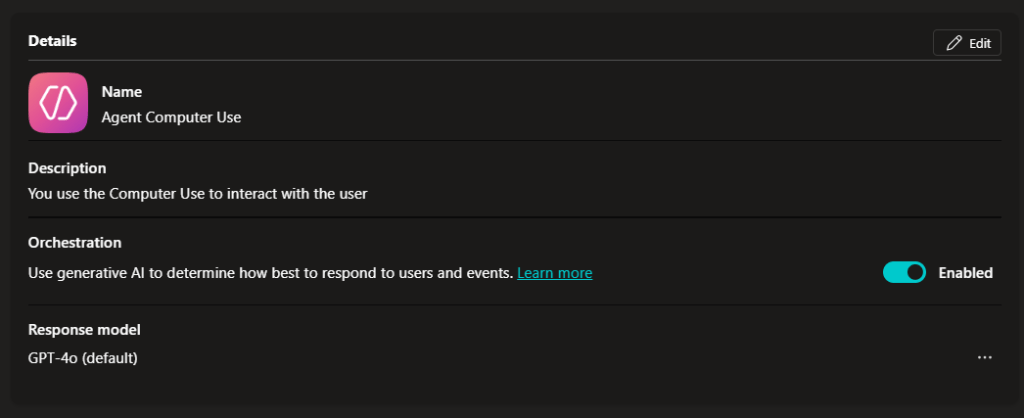Open the Learn more link

554,273
